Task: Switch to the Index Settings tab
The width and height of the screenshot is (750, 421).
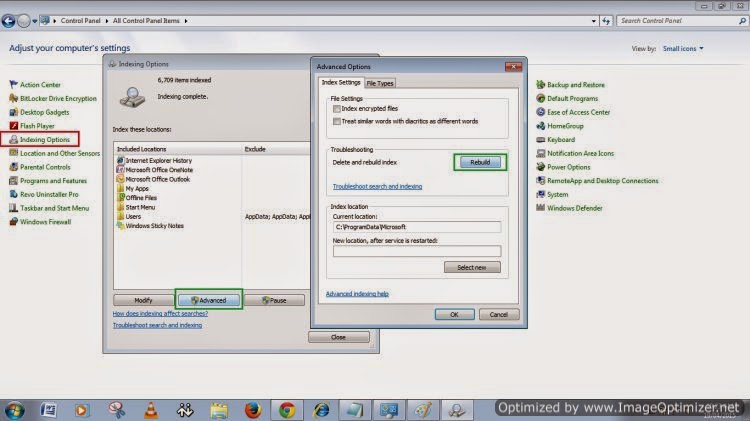Action: tap(341, 82)
